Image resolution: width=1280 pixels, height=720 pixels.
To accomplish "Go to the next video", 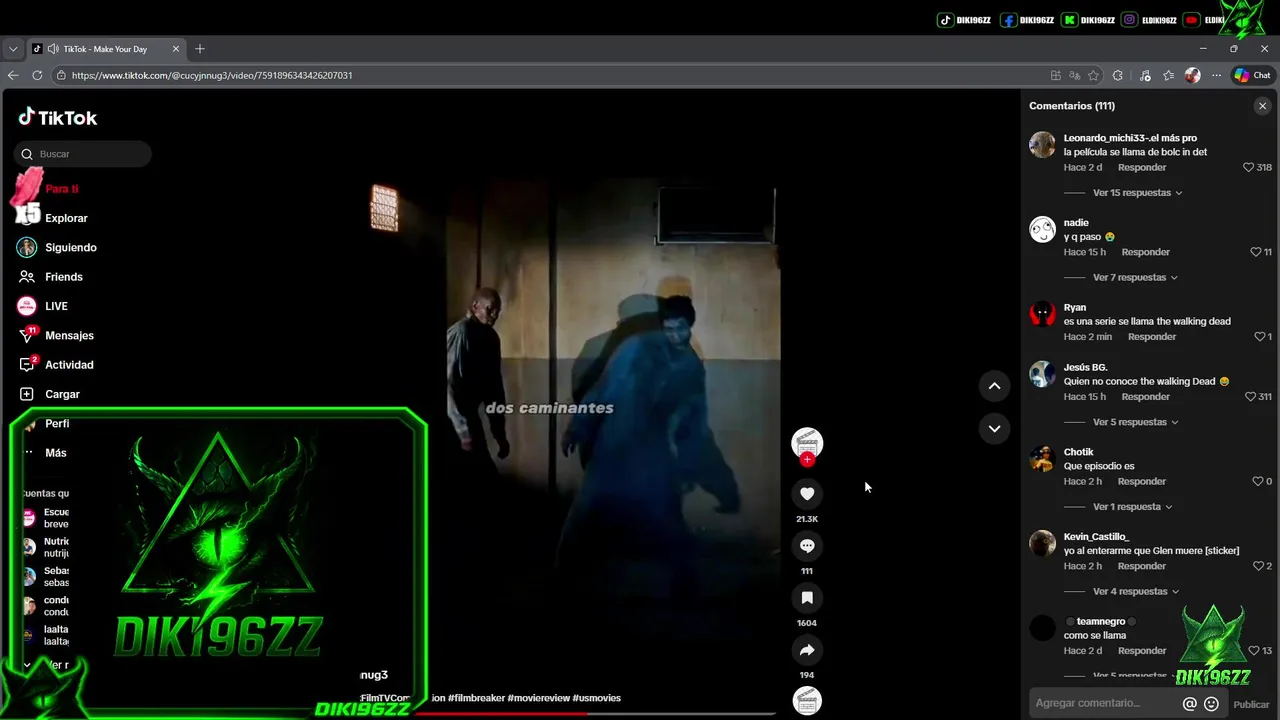I will point(994,428).
